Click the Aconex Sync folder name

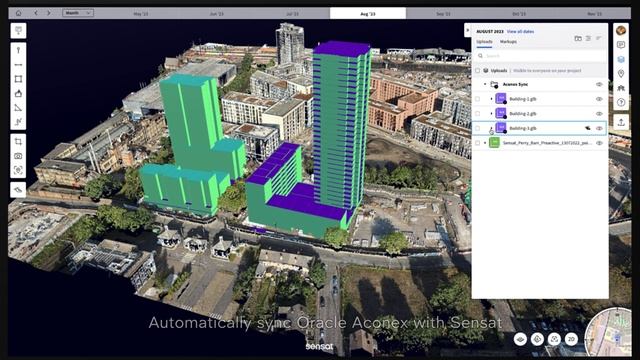pos(515,84)
